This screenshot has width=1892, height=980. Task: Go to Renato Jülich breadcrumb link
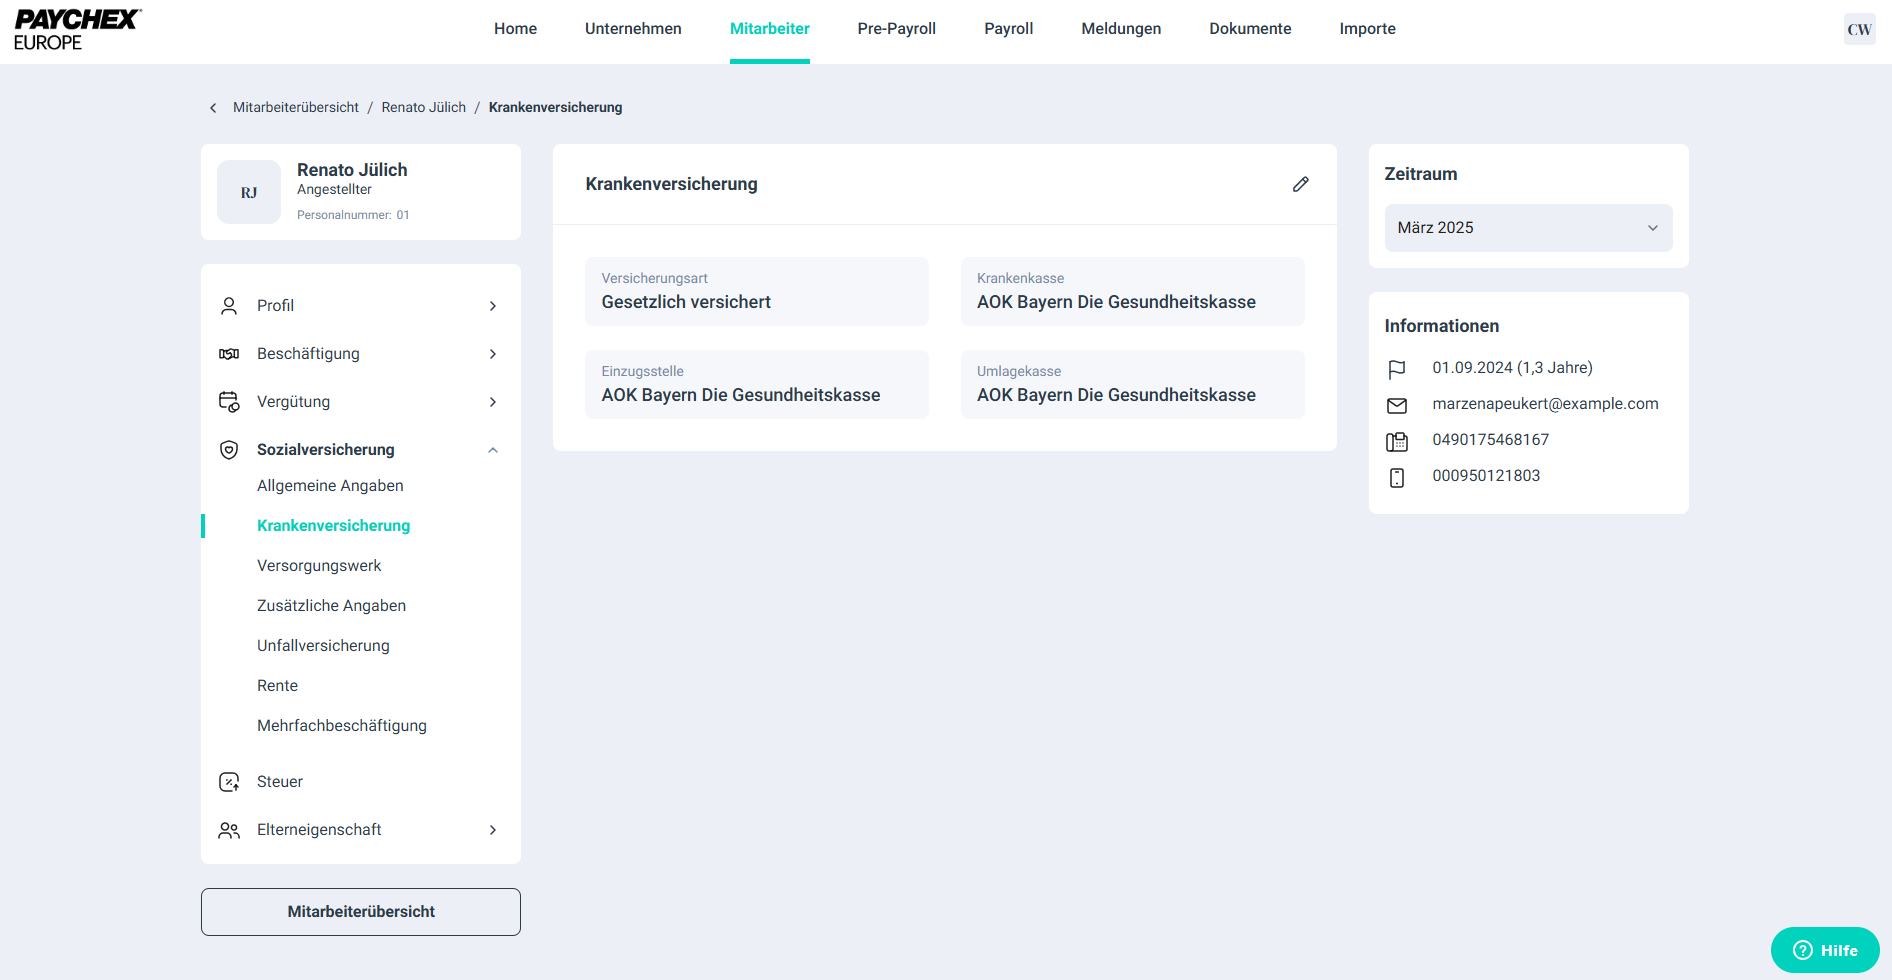(423, 108)
